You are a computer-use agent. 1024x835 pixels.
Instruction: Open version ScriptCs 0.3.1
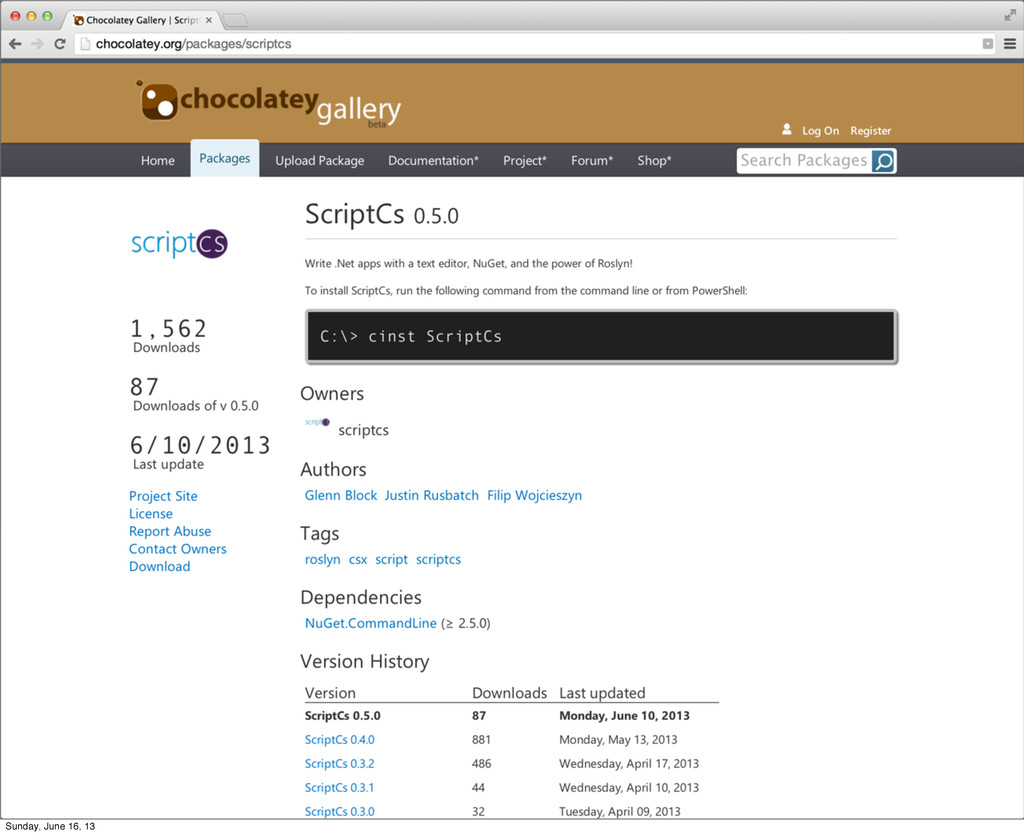(340, 788)
